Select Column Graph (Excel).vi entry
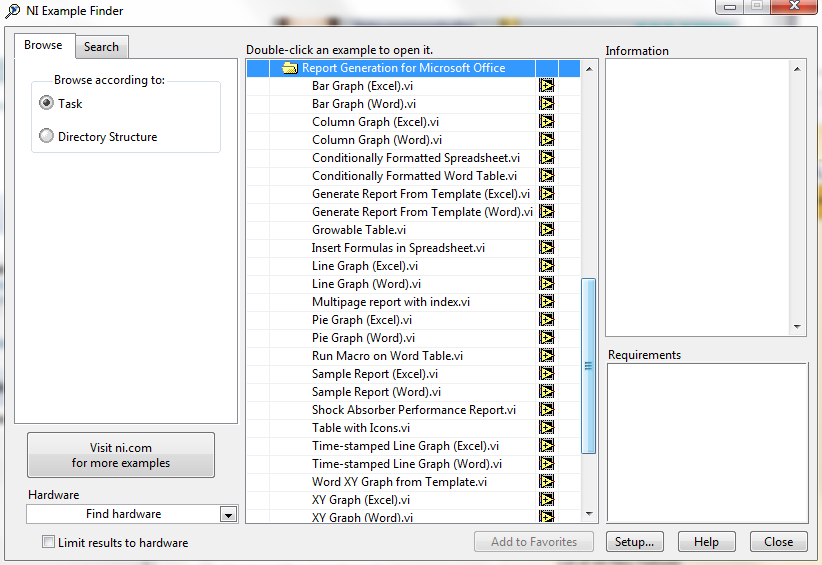The width and height of the screenshot is (822, 565). point(375,122)
